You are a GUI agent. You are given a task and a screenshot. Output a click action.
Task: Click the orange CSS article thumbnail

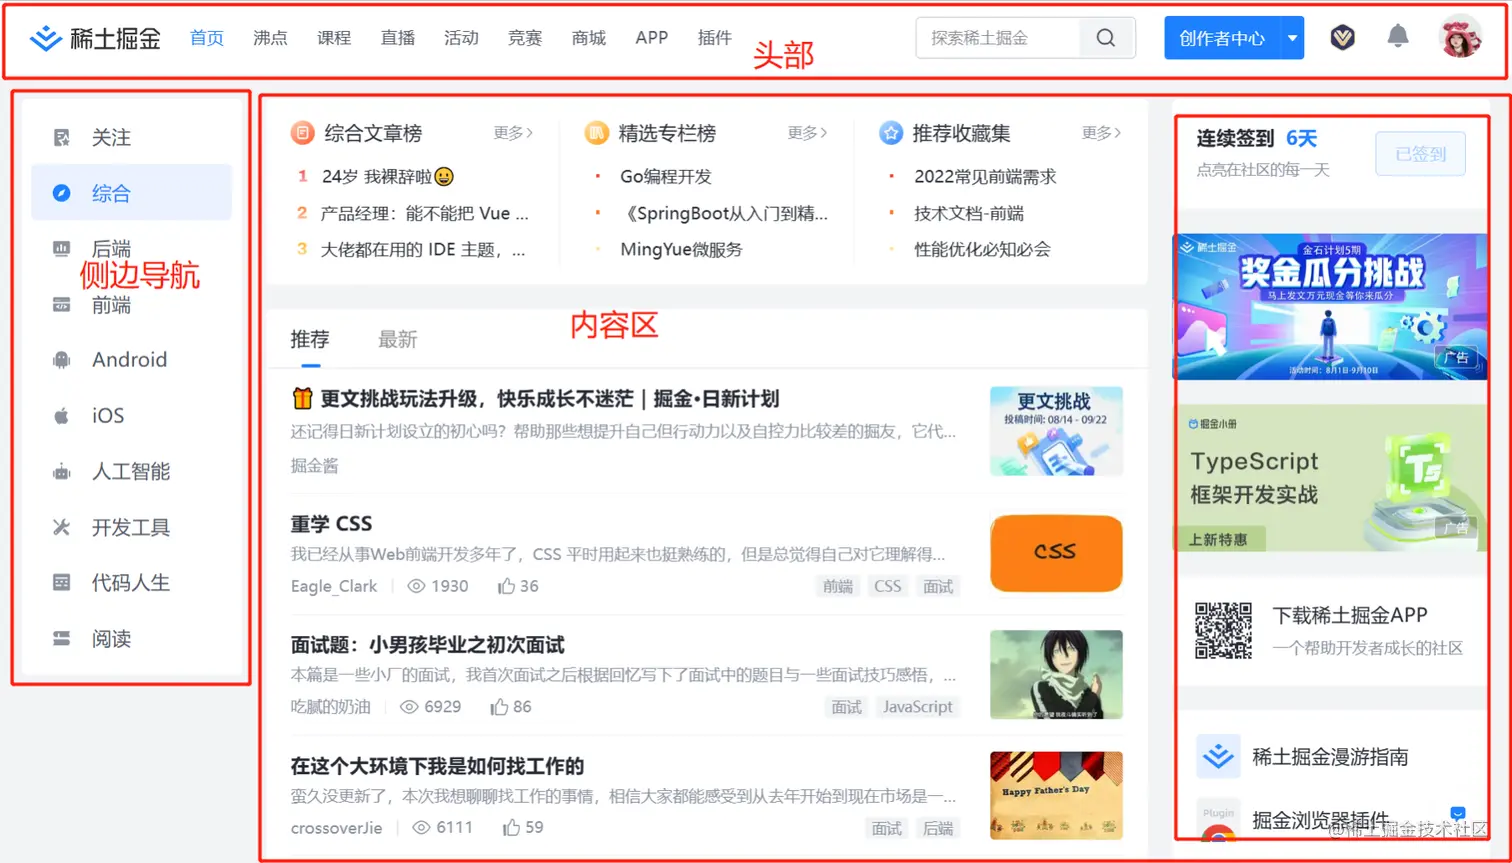click(x=1056, y=553)
